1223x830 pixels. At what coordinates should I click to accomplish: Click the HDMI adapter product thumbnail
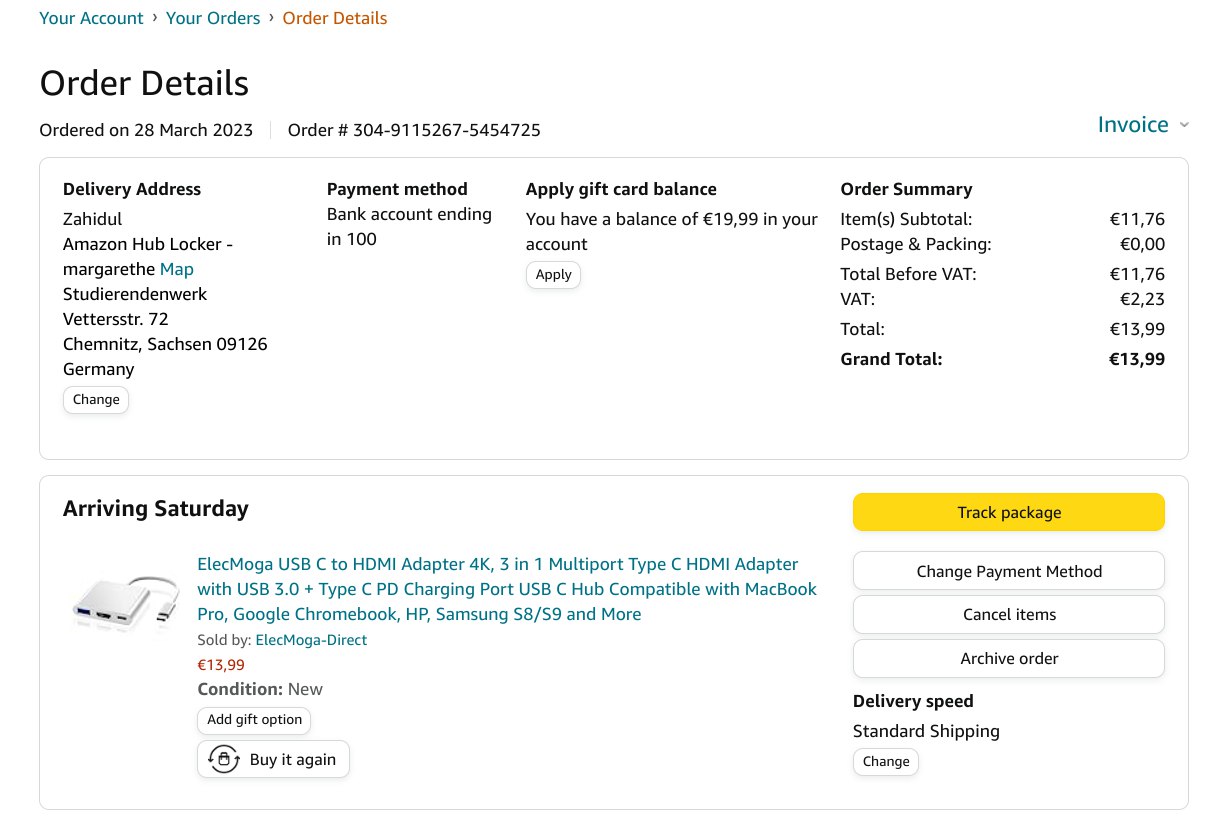tap(126, 602)
